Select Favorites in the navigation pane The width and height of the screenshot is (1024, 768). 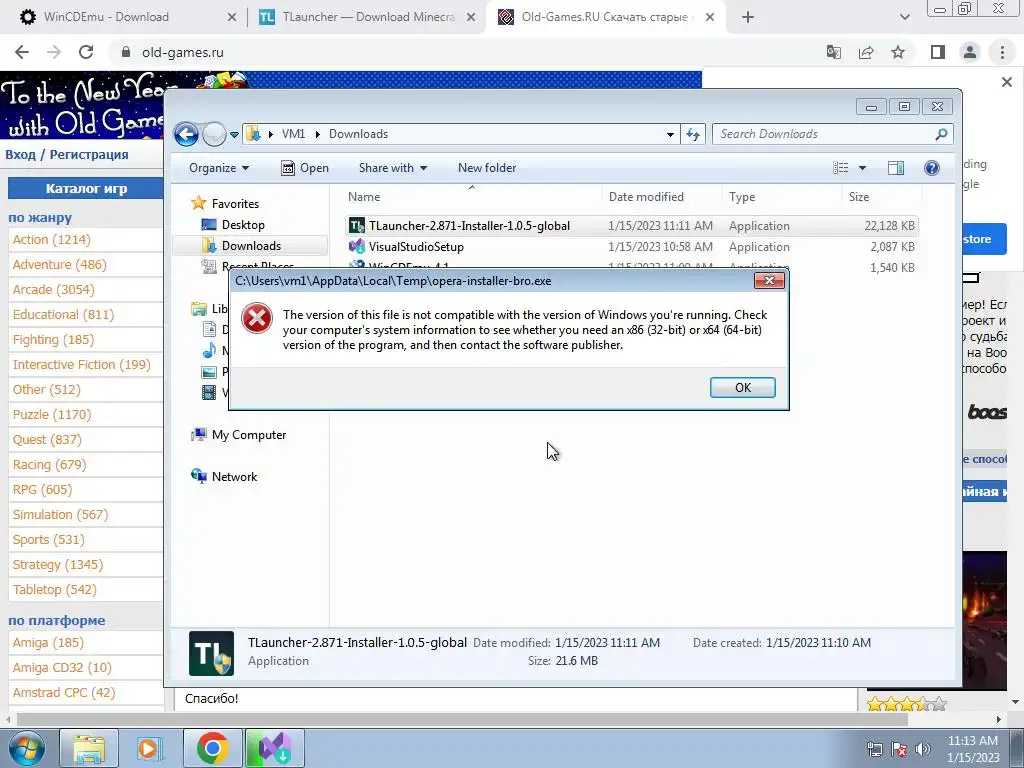point(235,204)
